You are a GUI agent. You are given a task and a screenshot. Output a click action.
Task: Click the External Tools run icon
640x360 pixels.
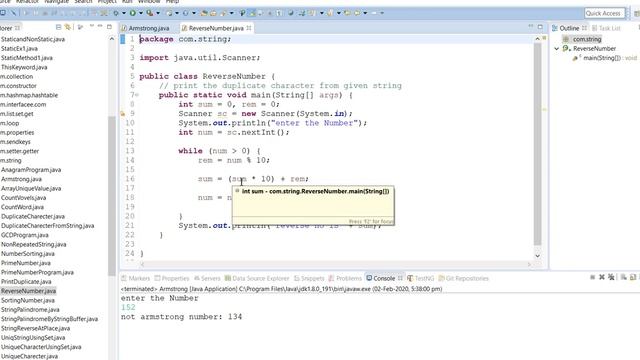150,13
